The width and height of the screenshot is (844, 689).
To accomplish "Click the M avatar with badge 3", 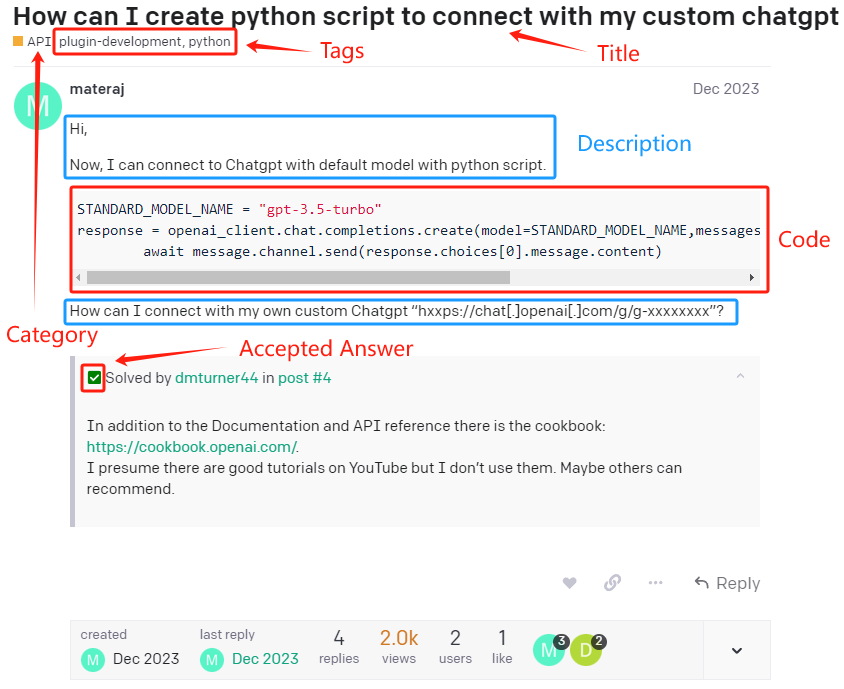I will coord(548,650).
